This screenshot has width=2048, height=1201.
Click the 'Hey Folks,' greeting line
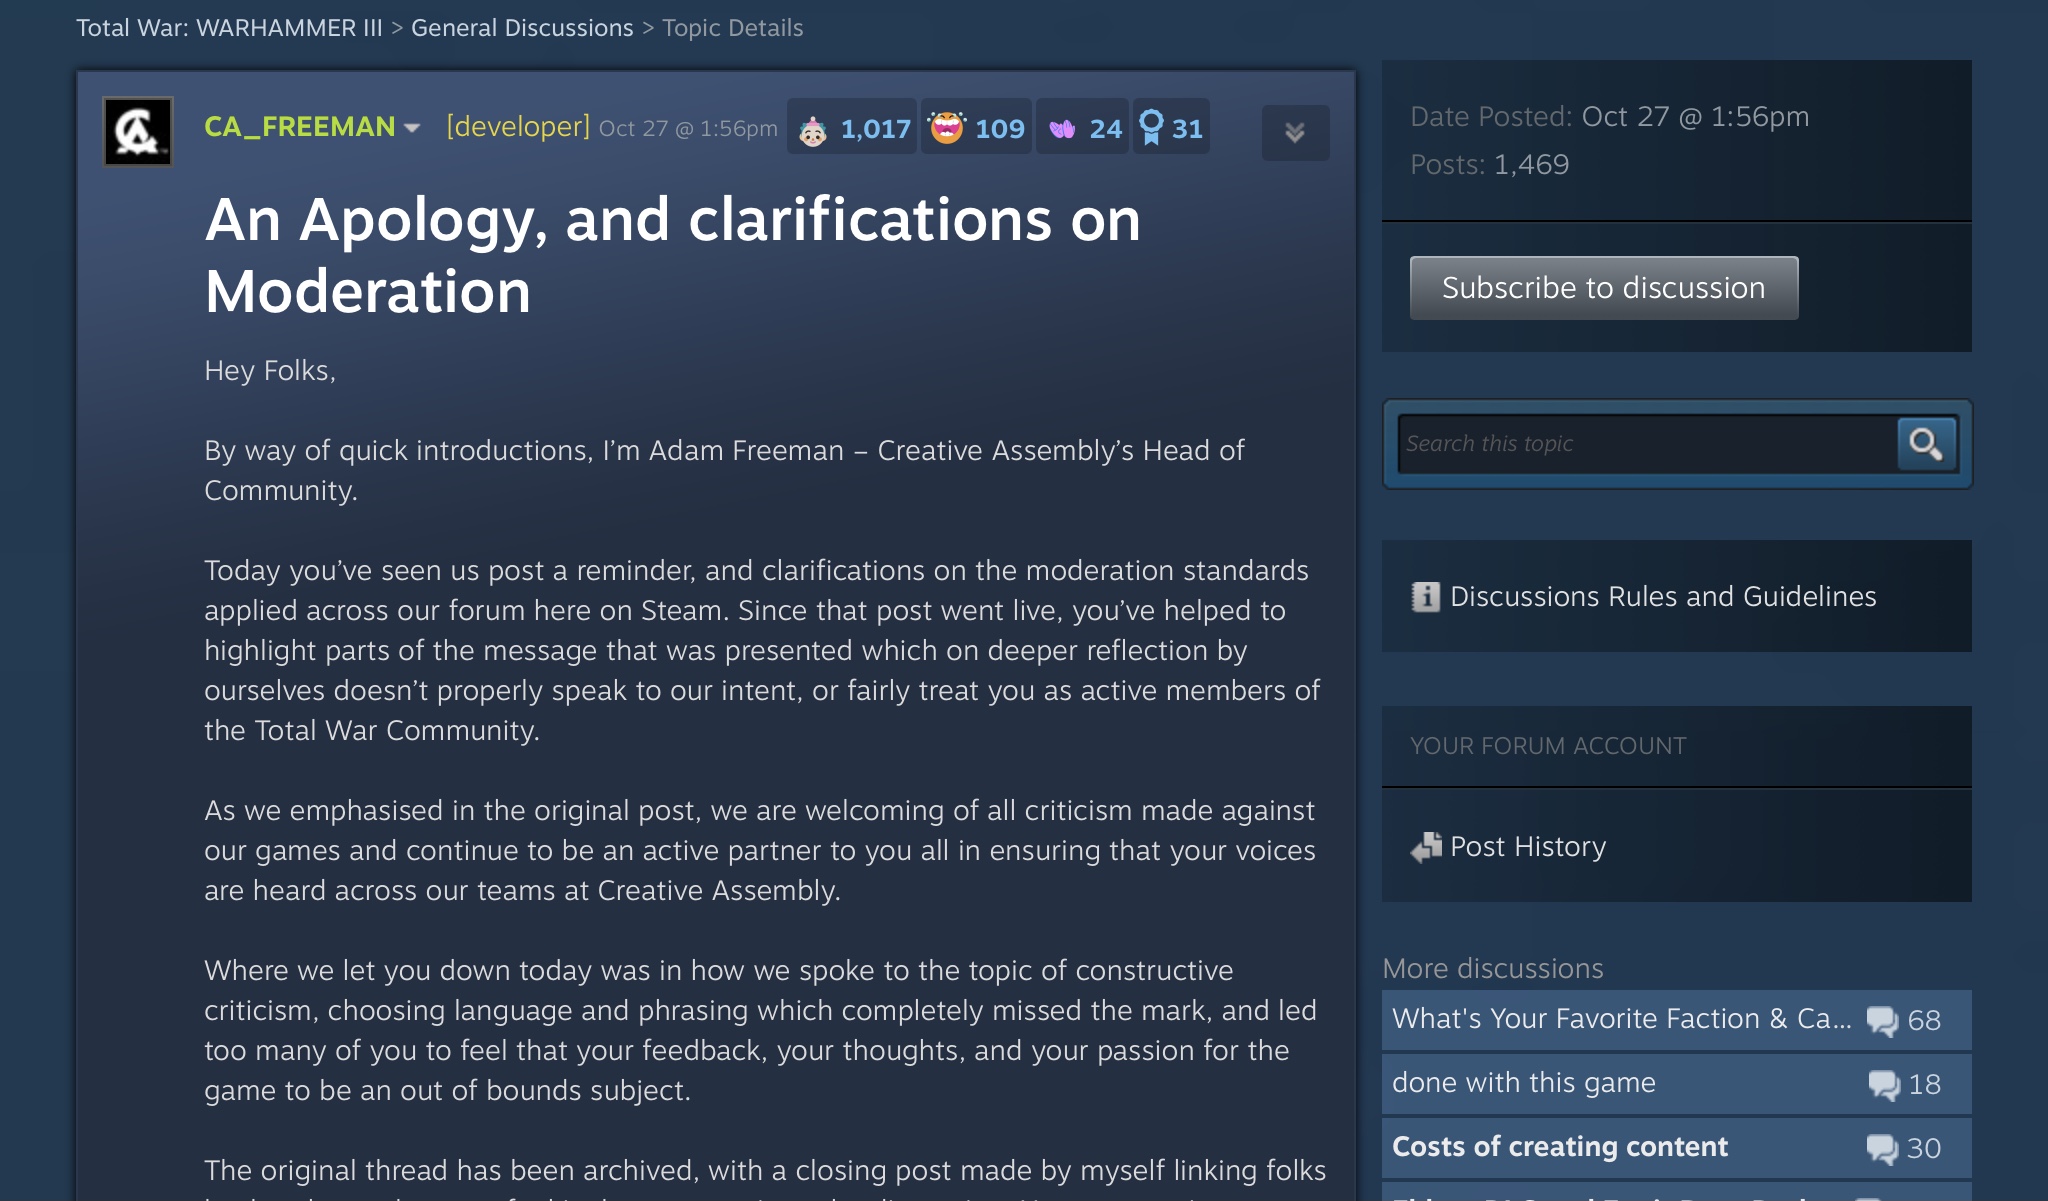coord(270,371)
